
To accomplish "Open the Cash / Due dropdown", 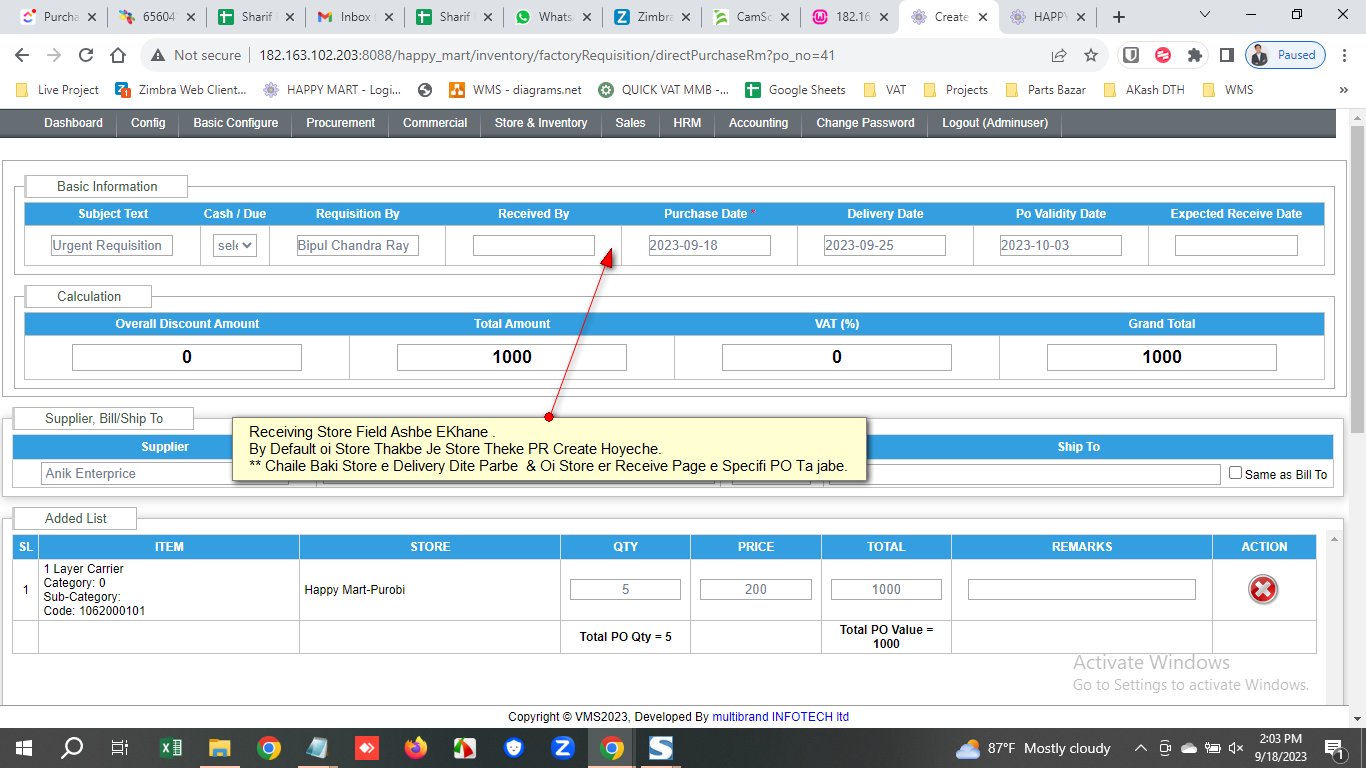I will click(x=235, y=245).
